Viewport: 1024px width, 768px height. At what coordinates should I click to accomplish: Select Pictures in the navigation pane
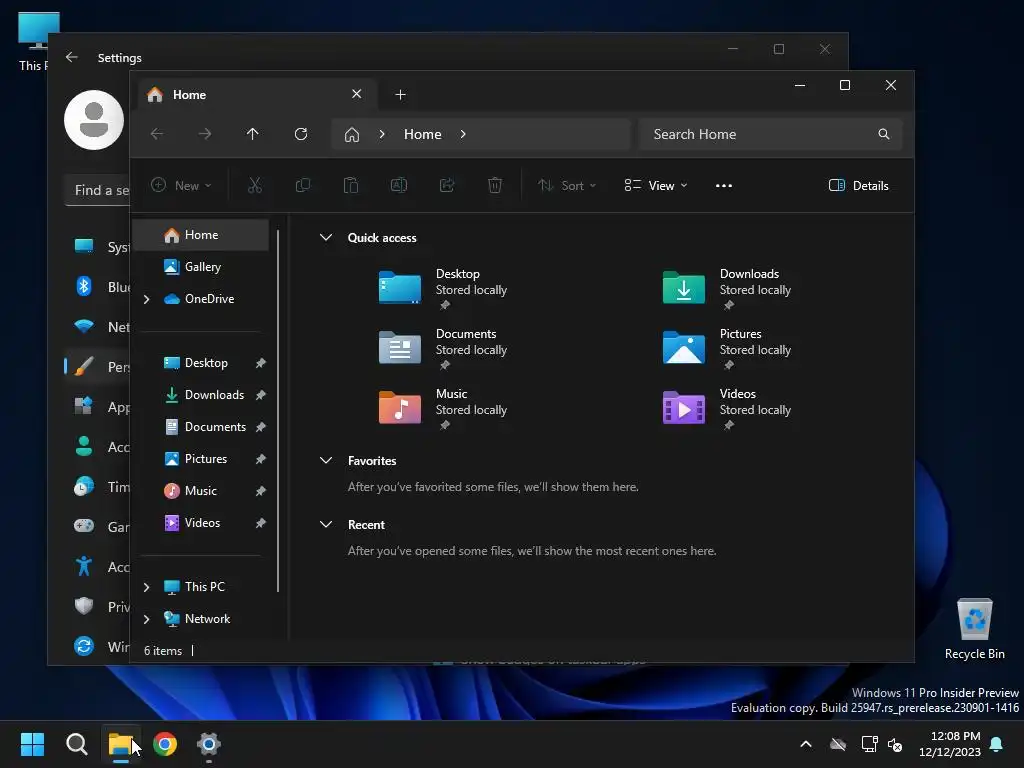pos(201,459)
